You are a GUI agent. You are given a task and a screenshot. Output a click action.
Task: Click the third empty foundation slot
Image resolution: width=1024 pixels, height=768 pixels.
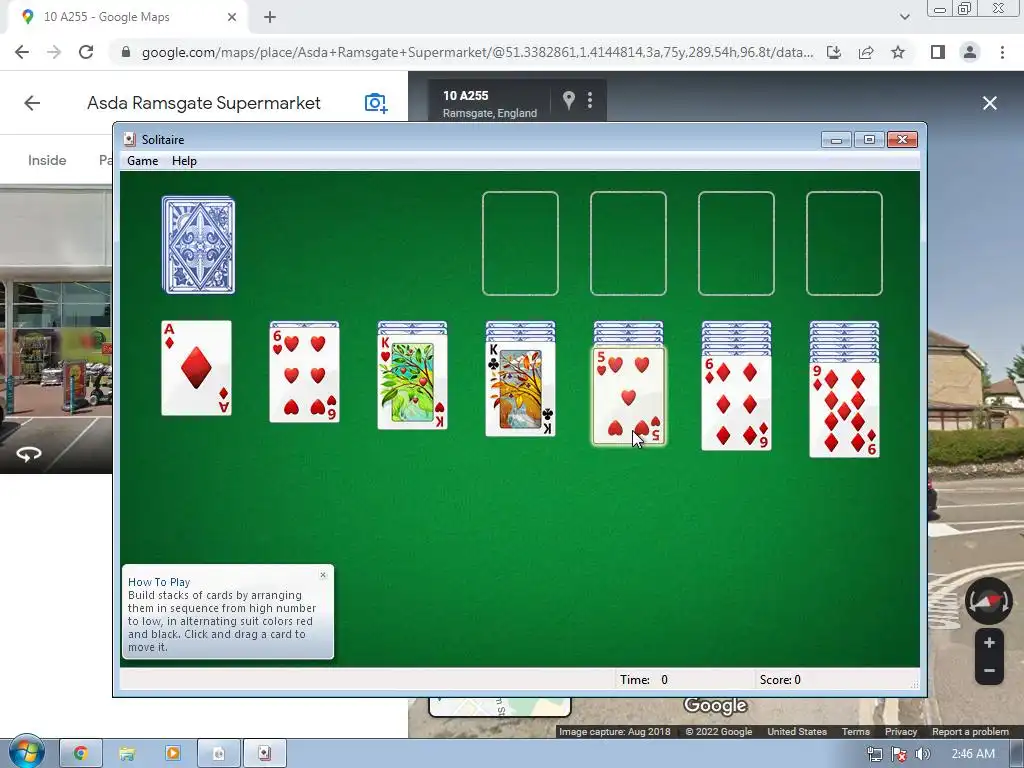point(737,244)
